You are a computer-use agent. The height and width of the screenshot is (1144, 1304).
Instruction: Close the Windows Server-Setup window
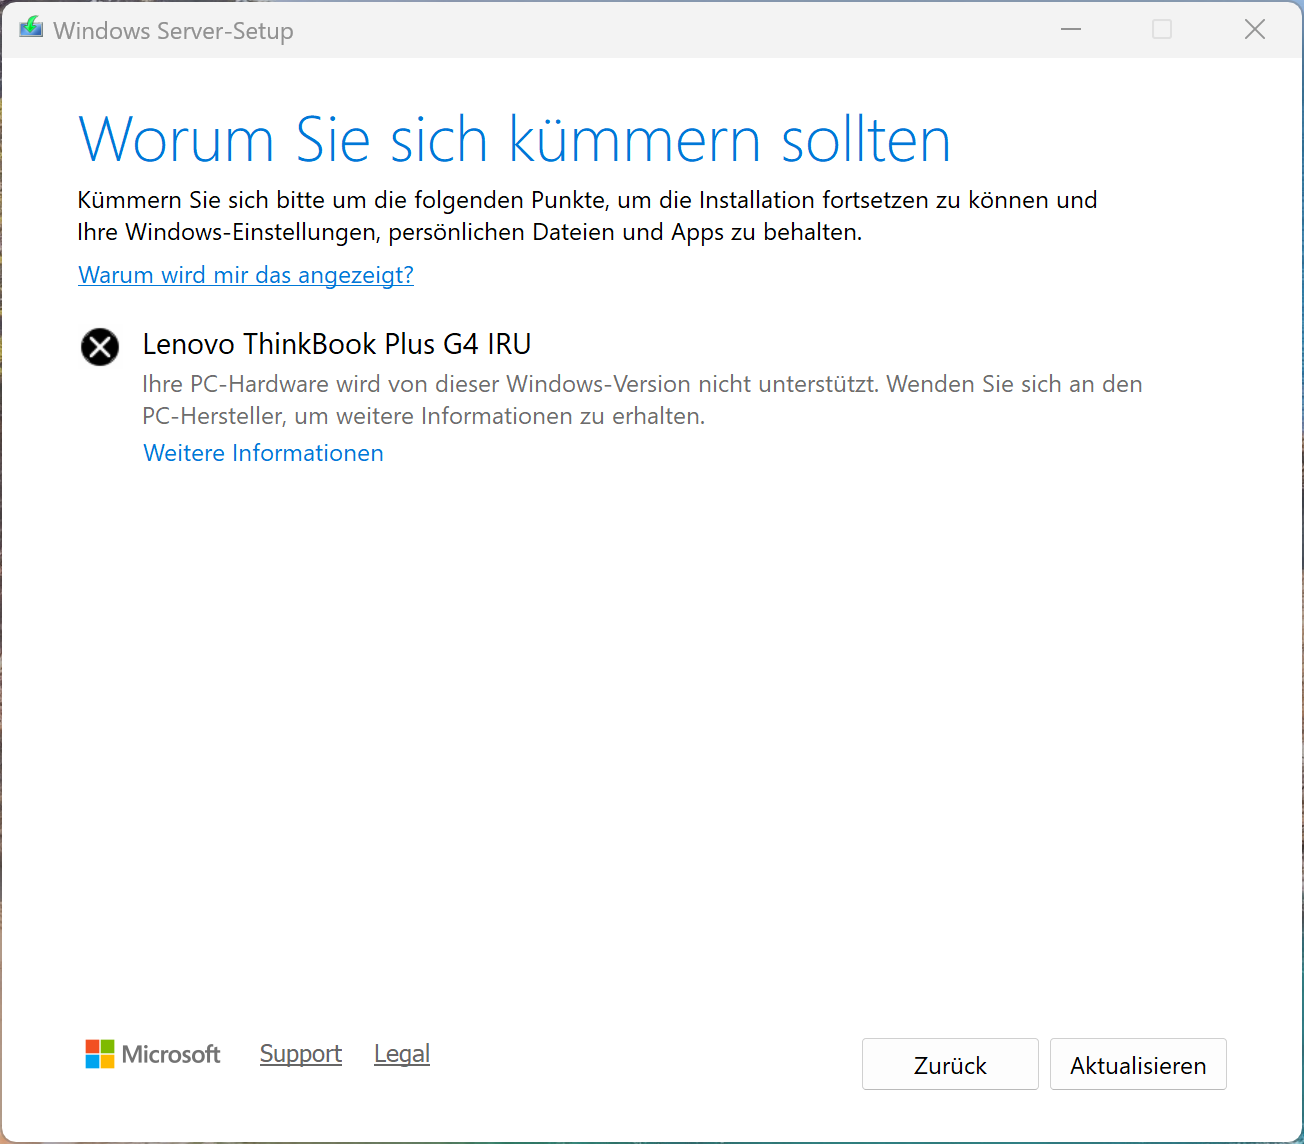(x=1255, y=29)
